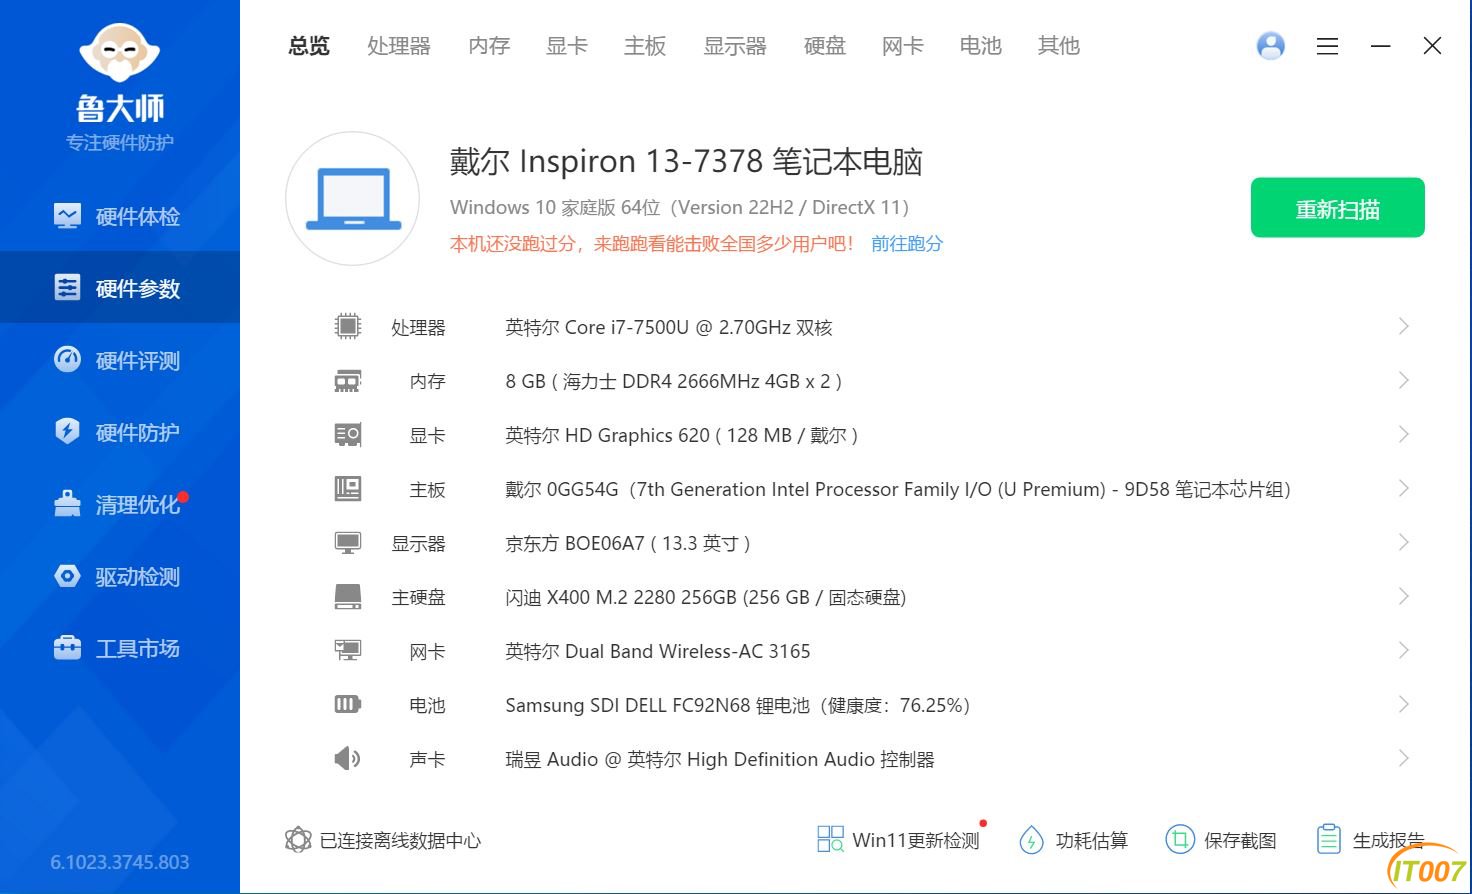This screenshot has height=894, width=1472.
Task: Click the 已连接离线数据中心 atom icon
Action: (298, 840)
